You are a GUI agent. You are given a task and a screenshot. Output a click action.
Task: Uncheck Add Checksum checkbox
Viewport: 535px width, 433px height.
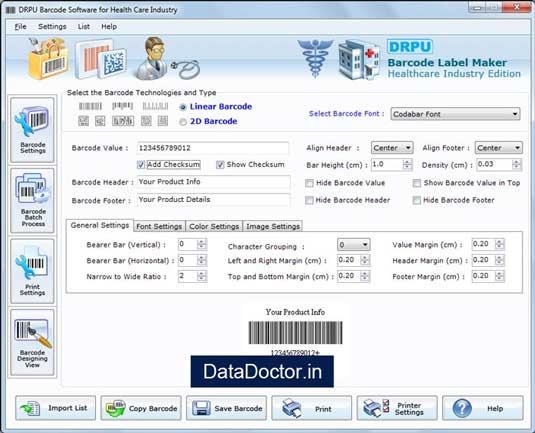coord(141,165)
